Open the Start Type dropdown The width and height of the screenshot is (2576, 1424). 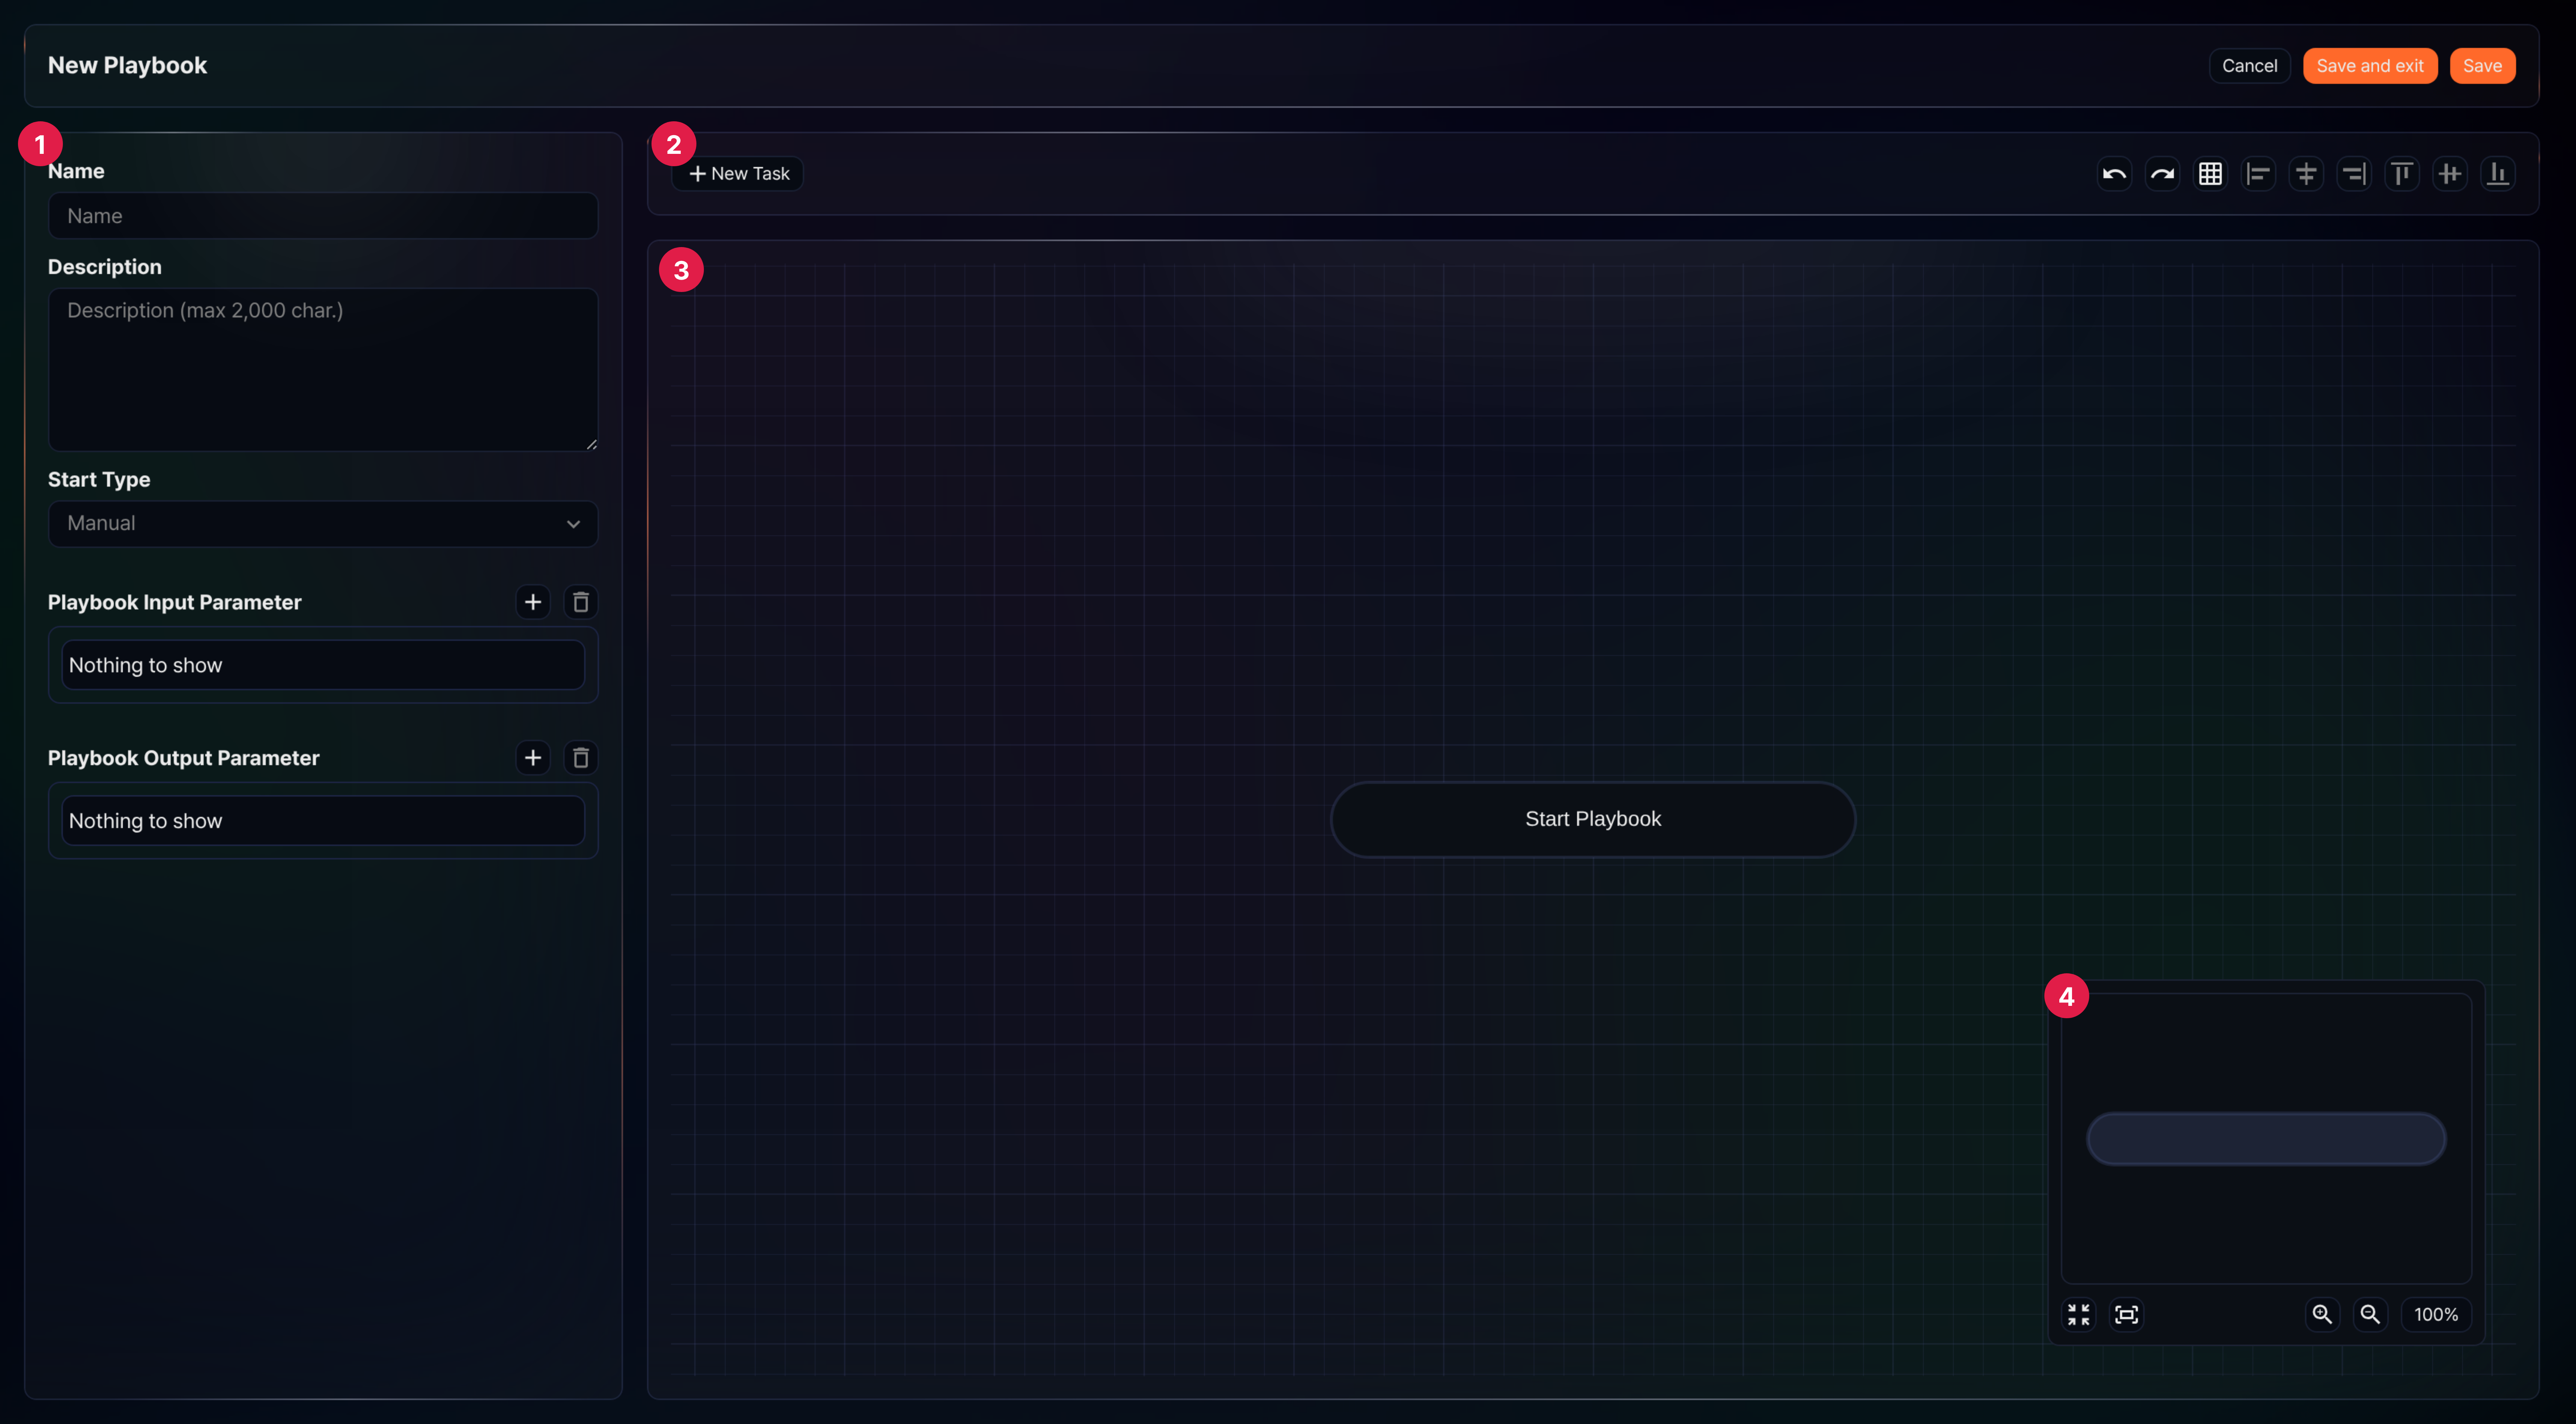click(x=323, y=524)
